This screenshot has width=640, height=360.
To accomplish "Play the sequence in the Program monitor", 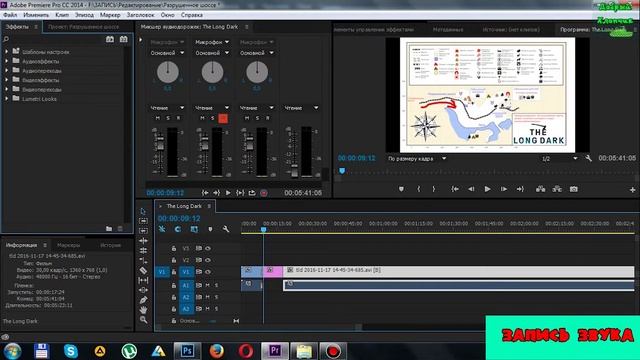I will tap(487, 189).
